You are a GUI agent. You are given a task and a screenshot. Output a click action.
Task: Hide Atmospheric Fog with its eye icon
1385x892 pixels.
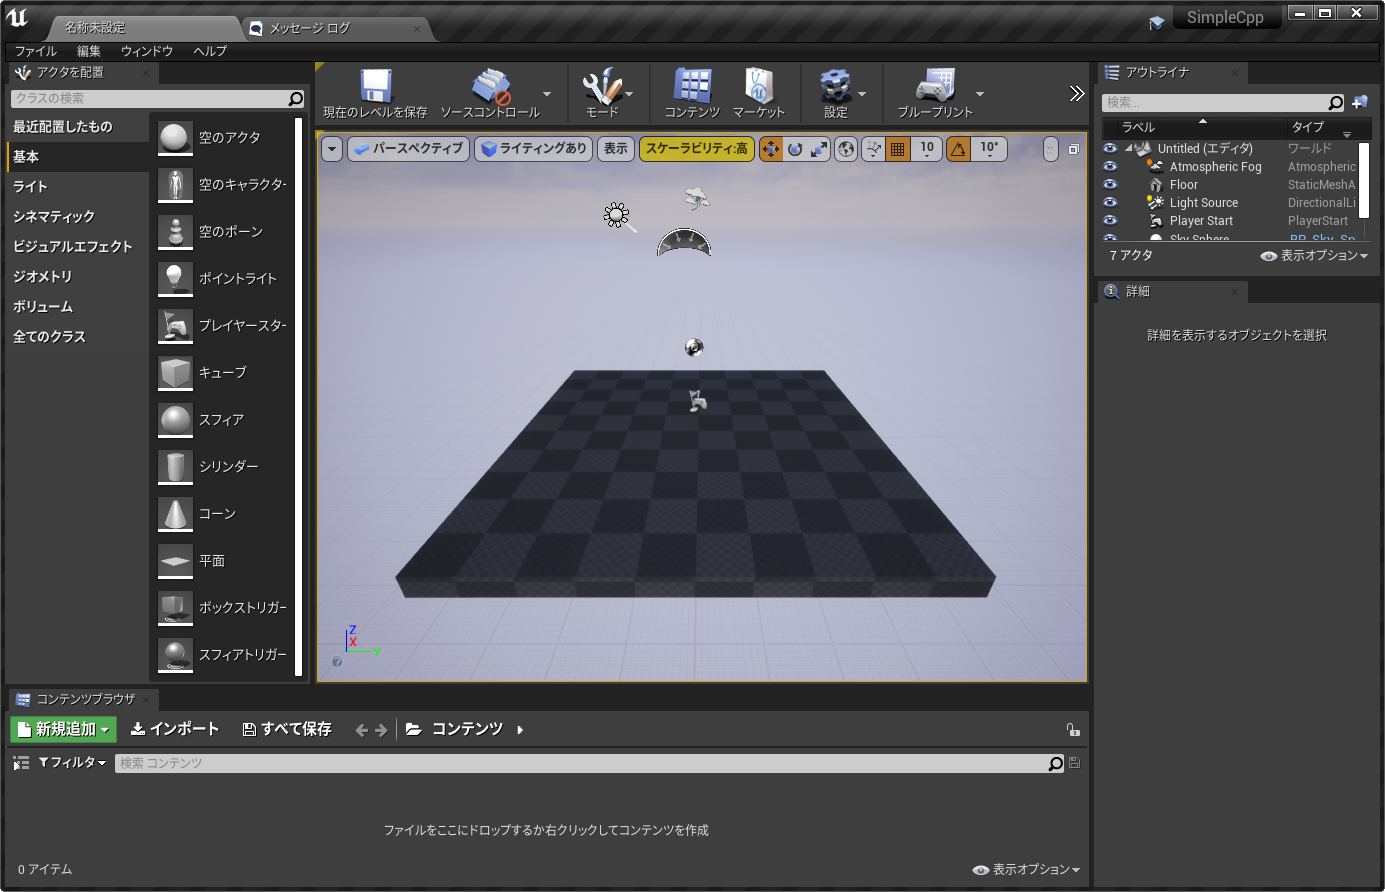(1110, 167)
